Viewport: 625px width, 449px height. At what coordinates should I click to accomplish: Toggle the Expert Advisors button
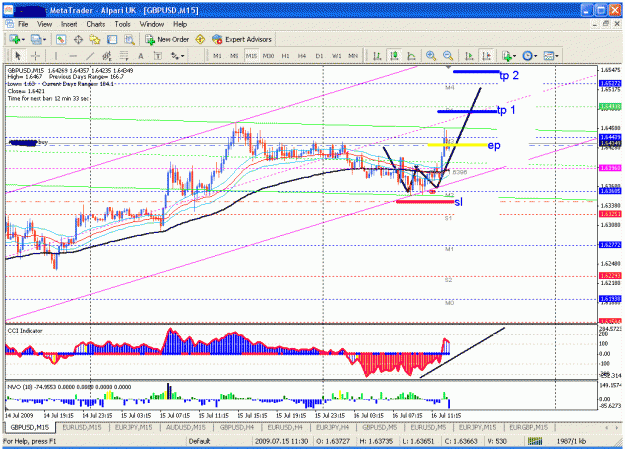242,39
